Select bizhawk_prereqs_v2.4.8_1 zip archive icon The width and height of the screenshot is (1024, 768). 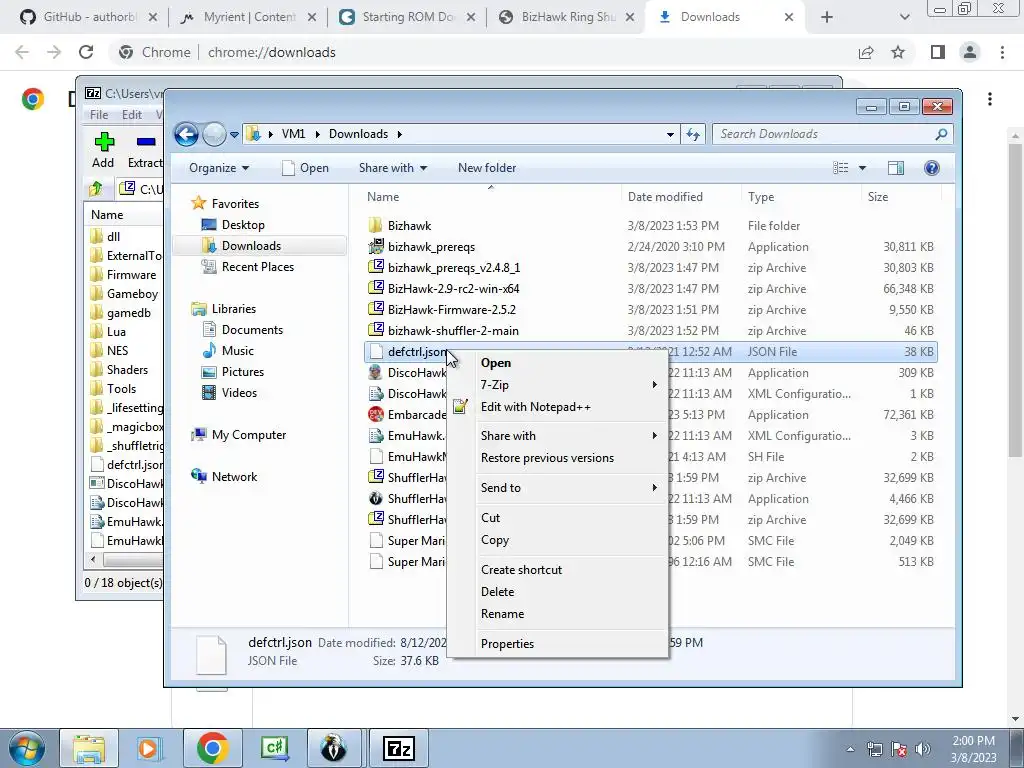376,268
